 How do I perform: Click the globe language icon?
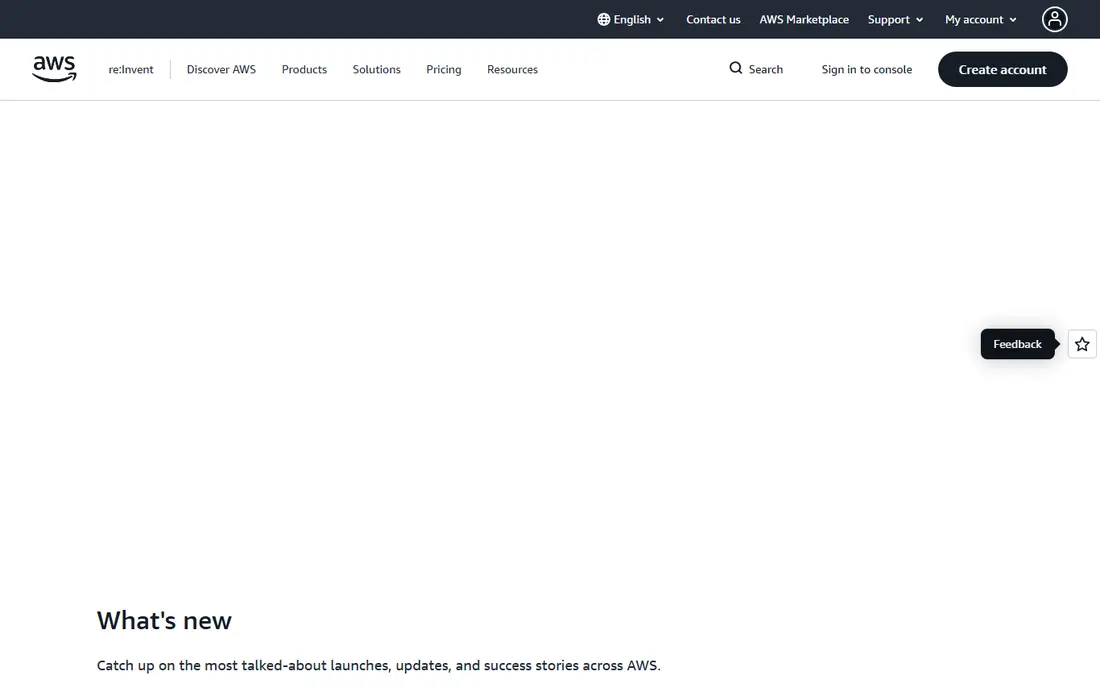(x=603, y=20)
